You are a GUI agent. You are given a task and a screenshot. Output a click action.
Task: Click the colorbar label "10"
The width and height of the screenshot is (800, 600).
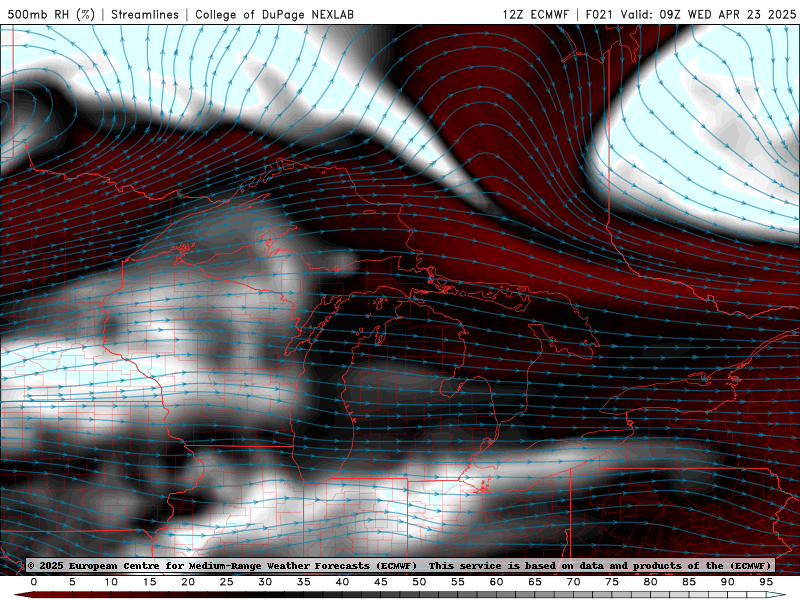pyautogui.click(x=111, y=582)
